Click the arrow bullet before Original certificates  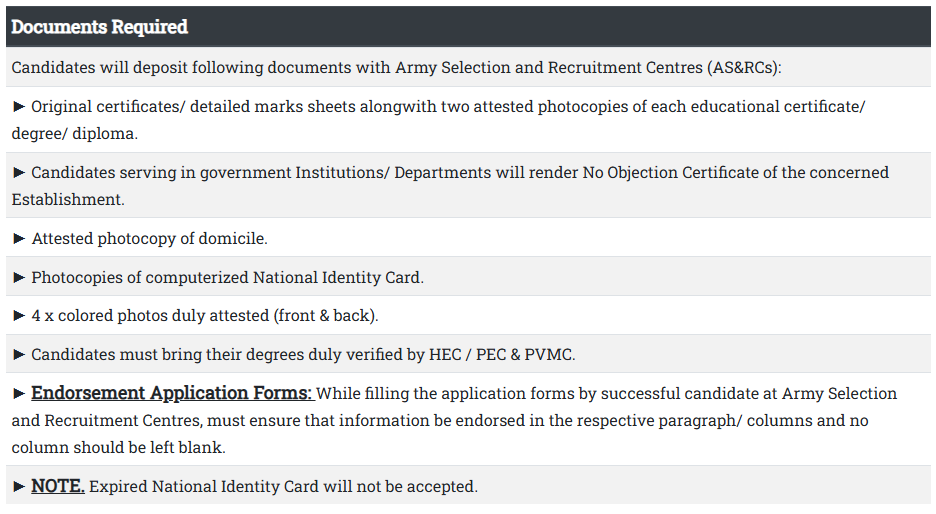[x=19, y=106]
